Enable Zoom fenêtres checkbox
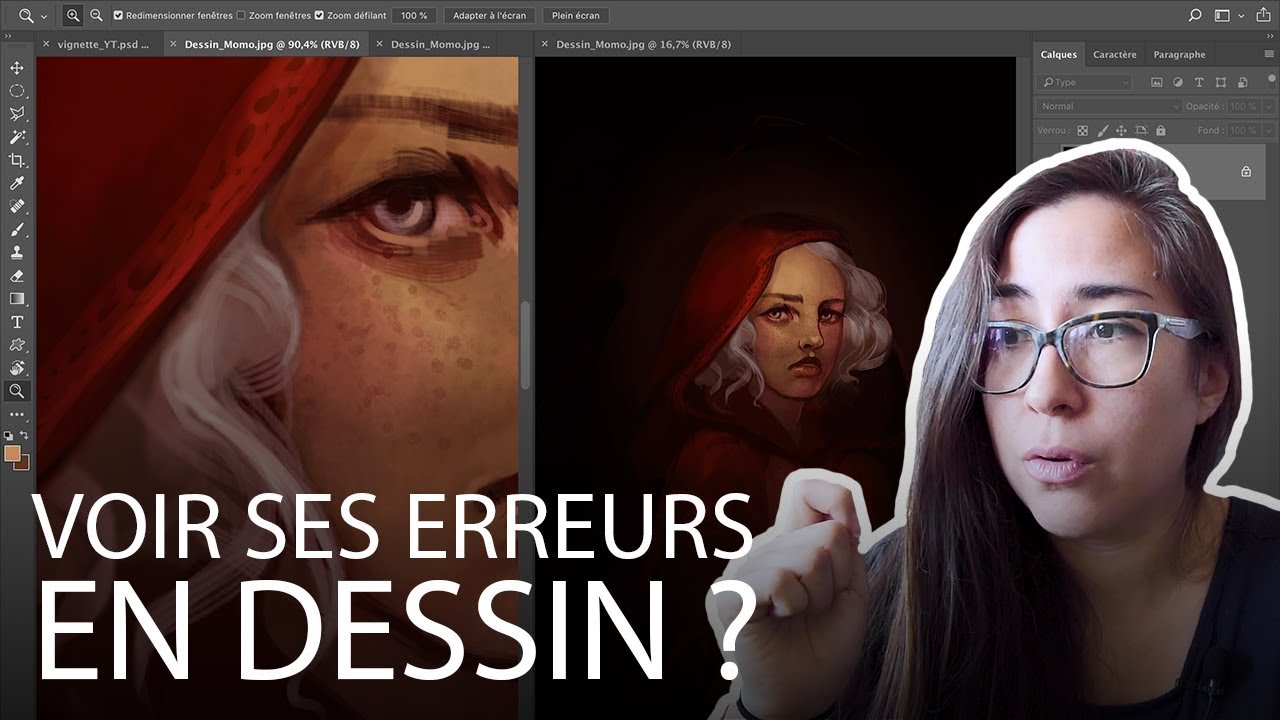This screenshot has height=720, width=1280. [241, 16]
